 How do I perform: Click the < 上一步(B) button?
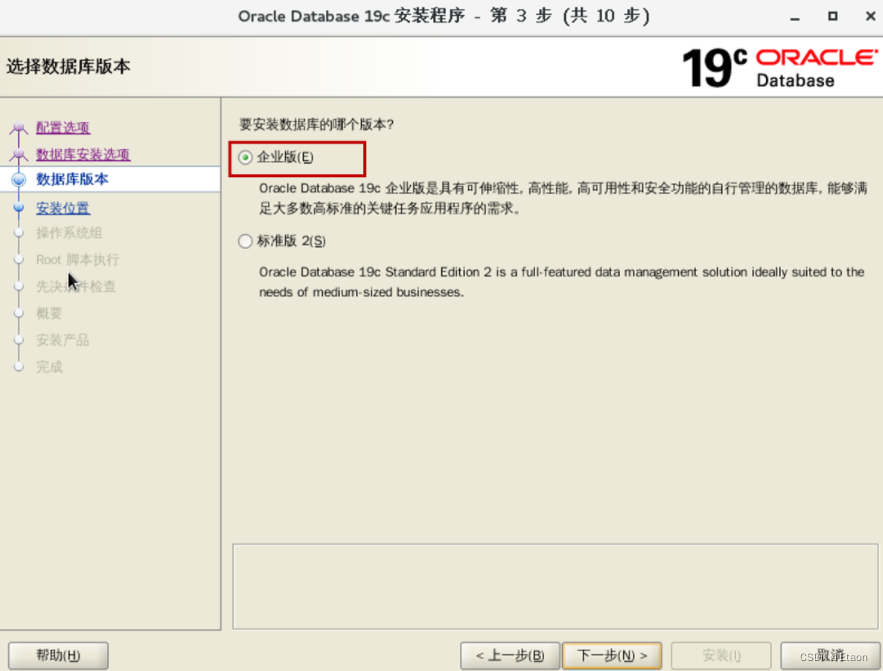(x=510, y=656)
